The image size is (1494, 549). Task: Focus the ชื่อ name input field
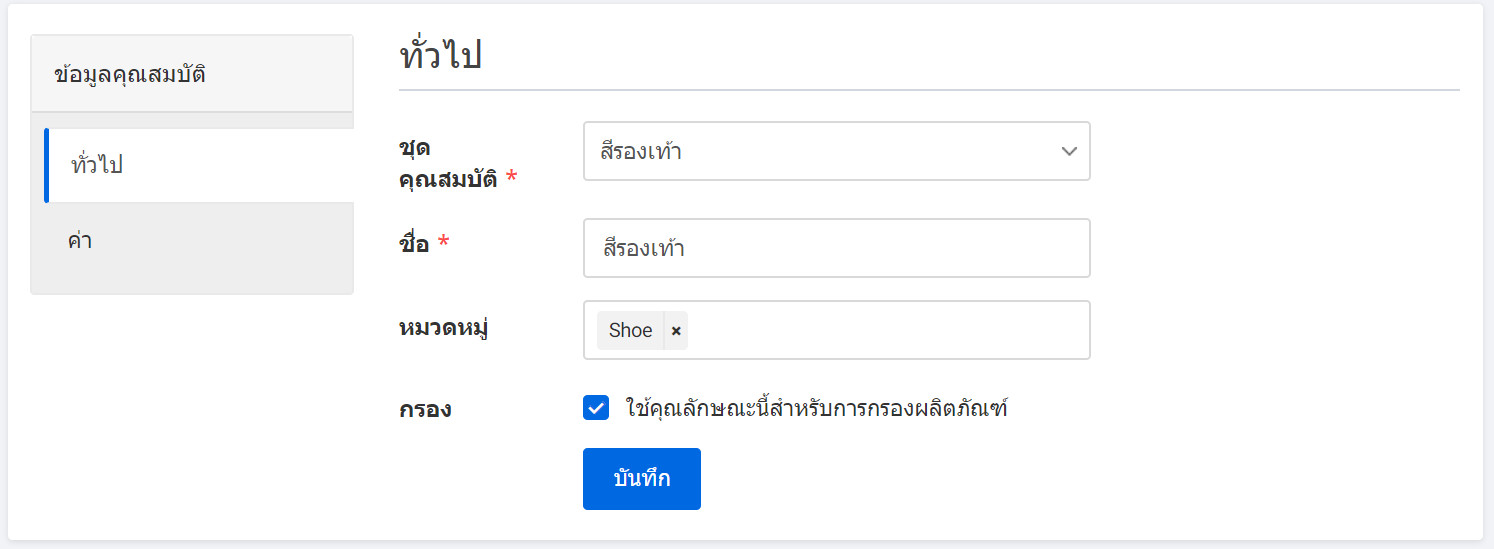click(x=836, y=248)
